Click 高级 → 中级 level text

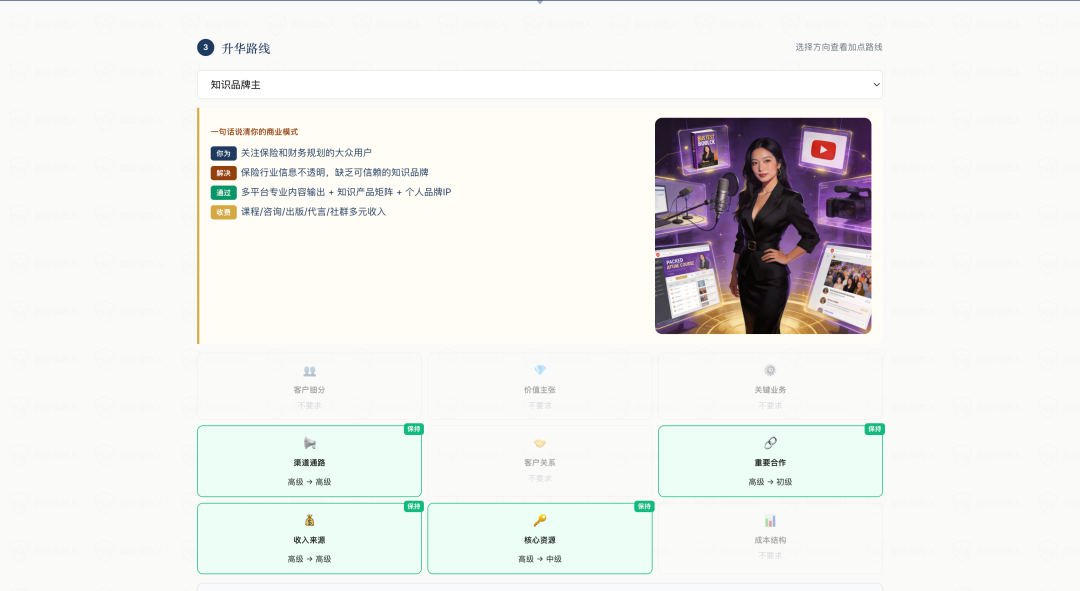[540, 559]
